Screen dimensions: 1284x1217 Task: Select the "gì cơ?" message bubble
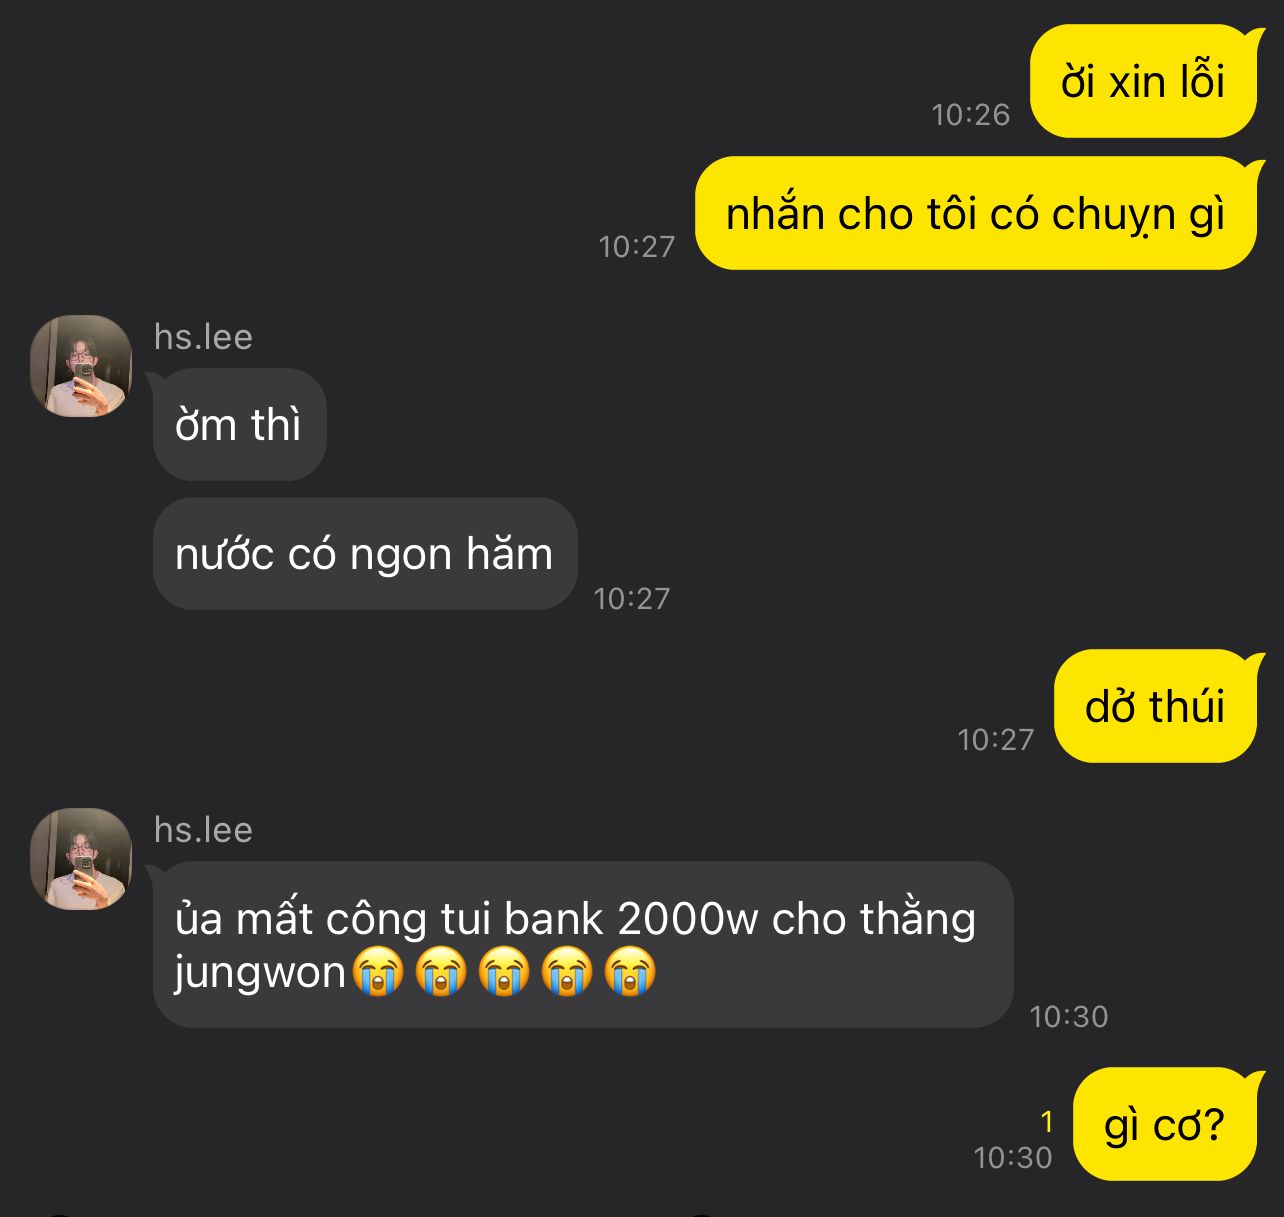1165,1124
